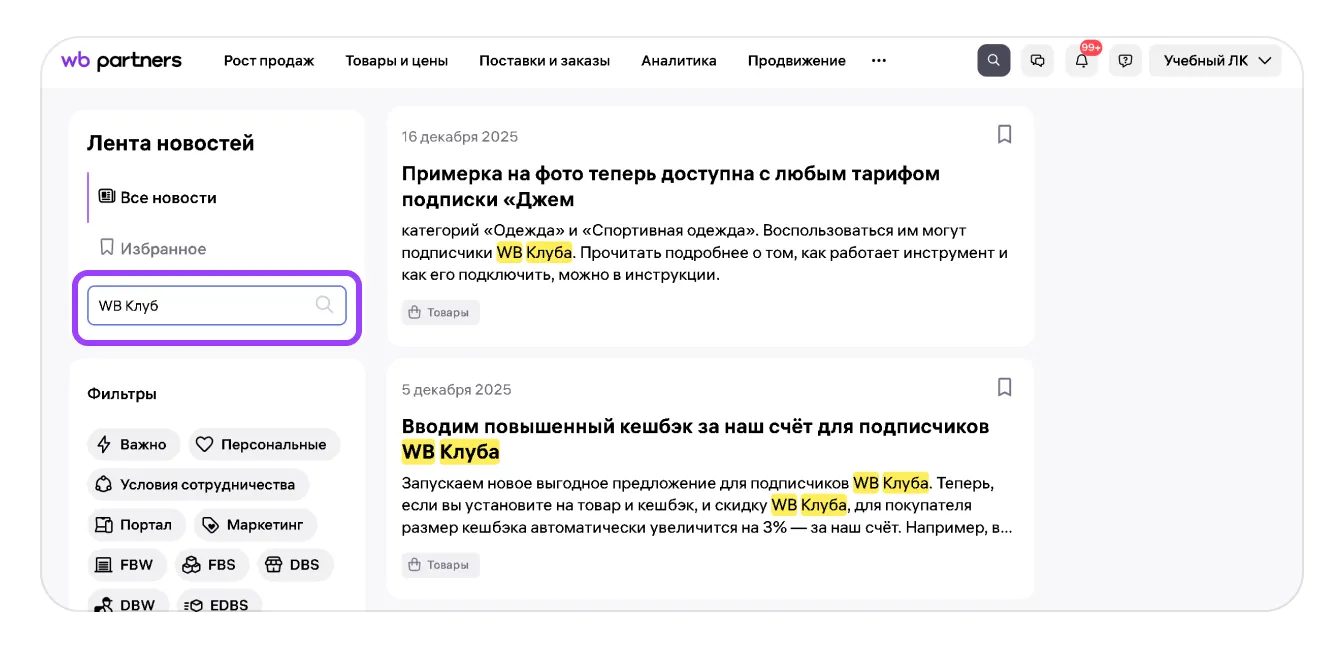The height and width of the screenshot is (648, 1344).
Task: Open the Товары и цены menu
Action: [396, 60]
